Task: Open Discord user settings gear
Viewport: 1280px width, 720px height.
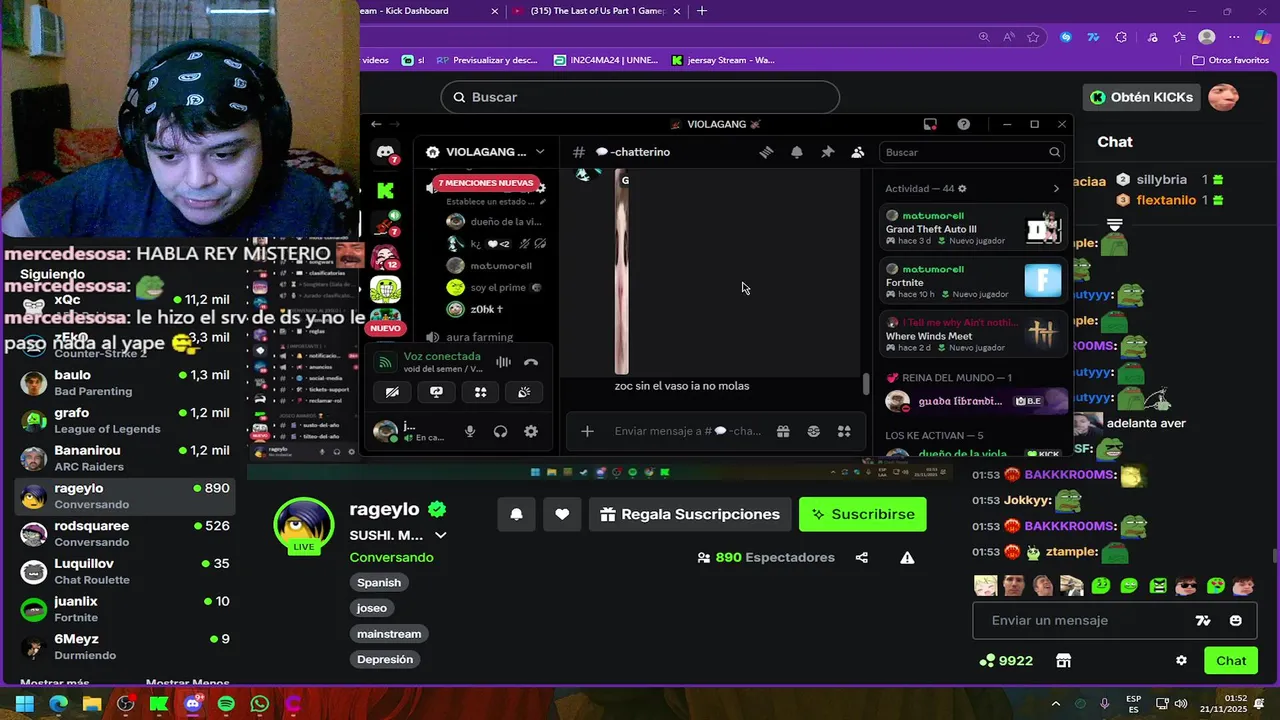Action: [x=531, y=431]
